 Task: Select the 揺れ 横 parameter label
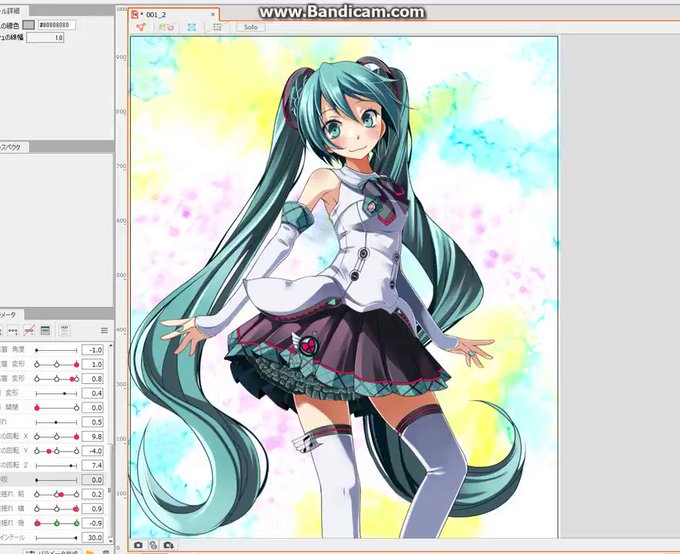[x=12, y=508]
